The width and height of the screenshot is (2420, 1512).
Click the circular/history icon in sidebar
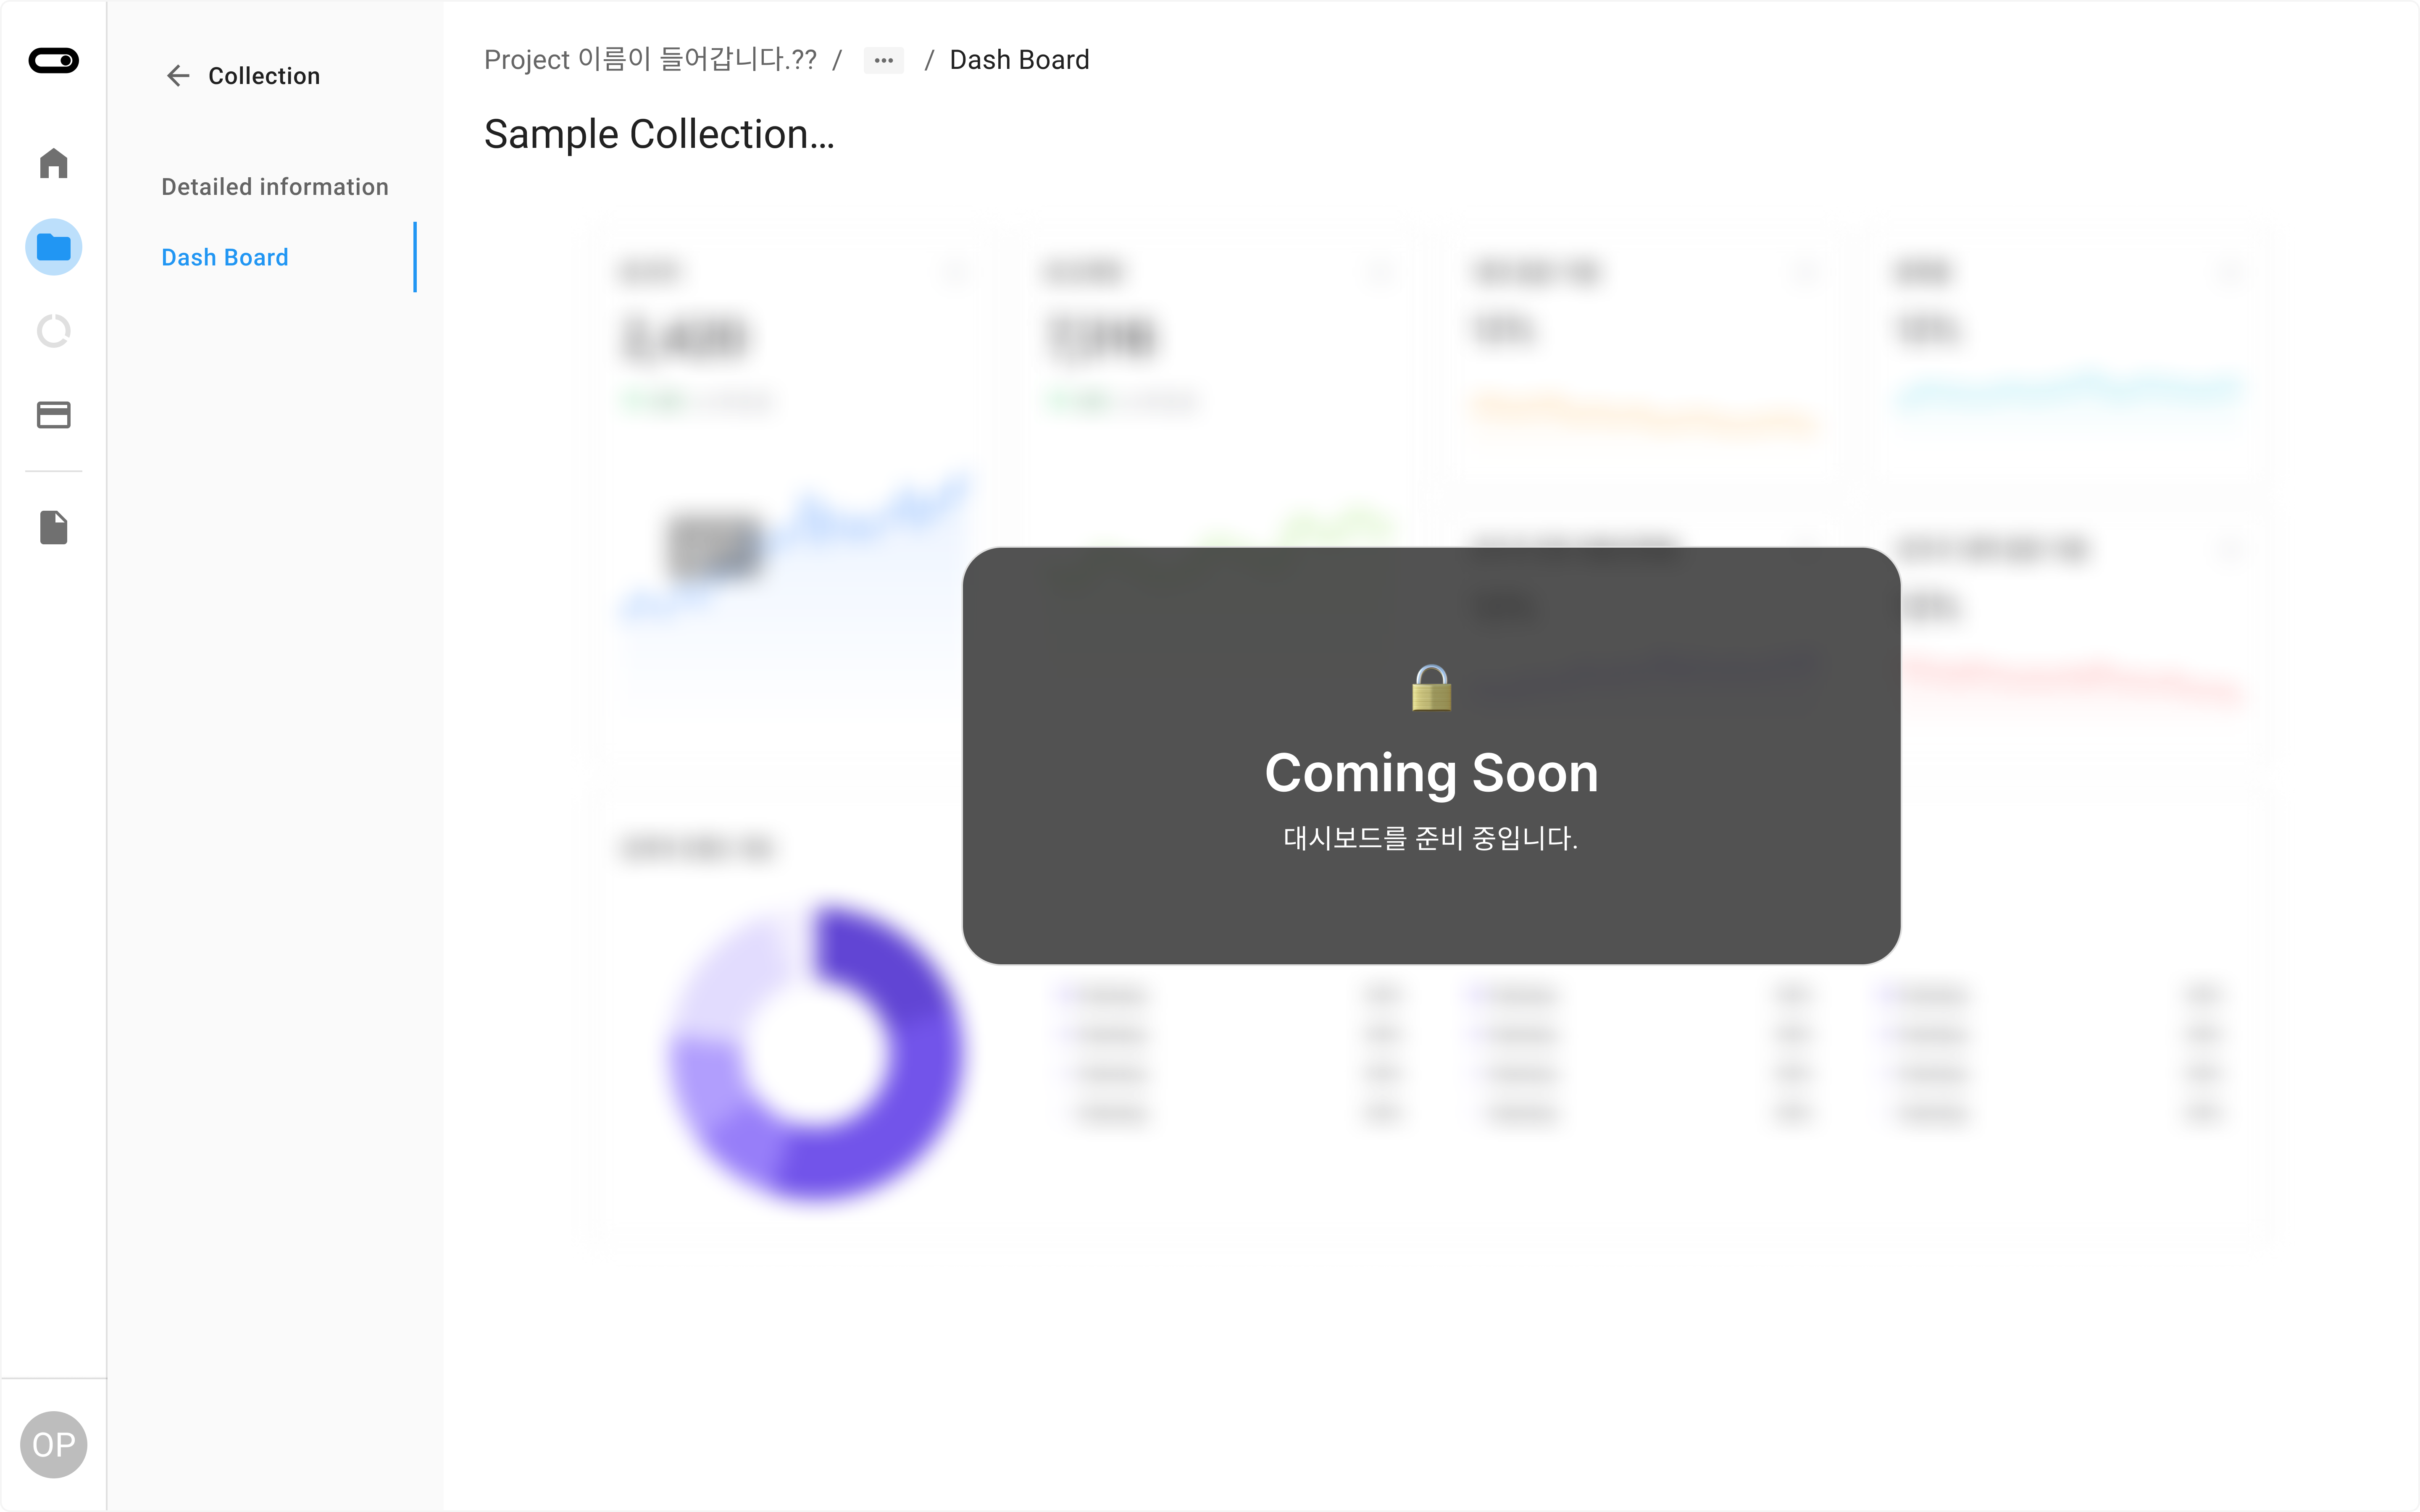pos(54,331)
